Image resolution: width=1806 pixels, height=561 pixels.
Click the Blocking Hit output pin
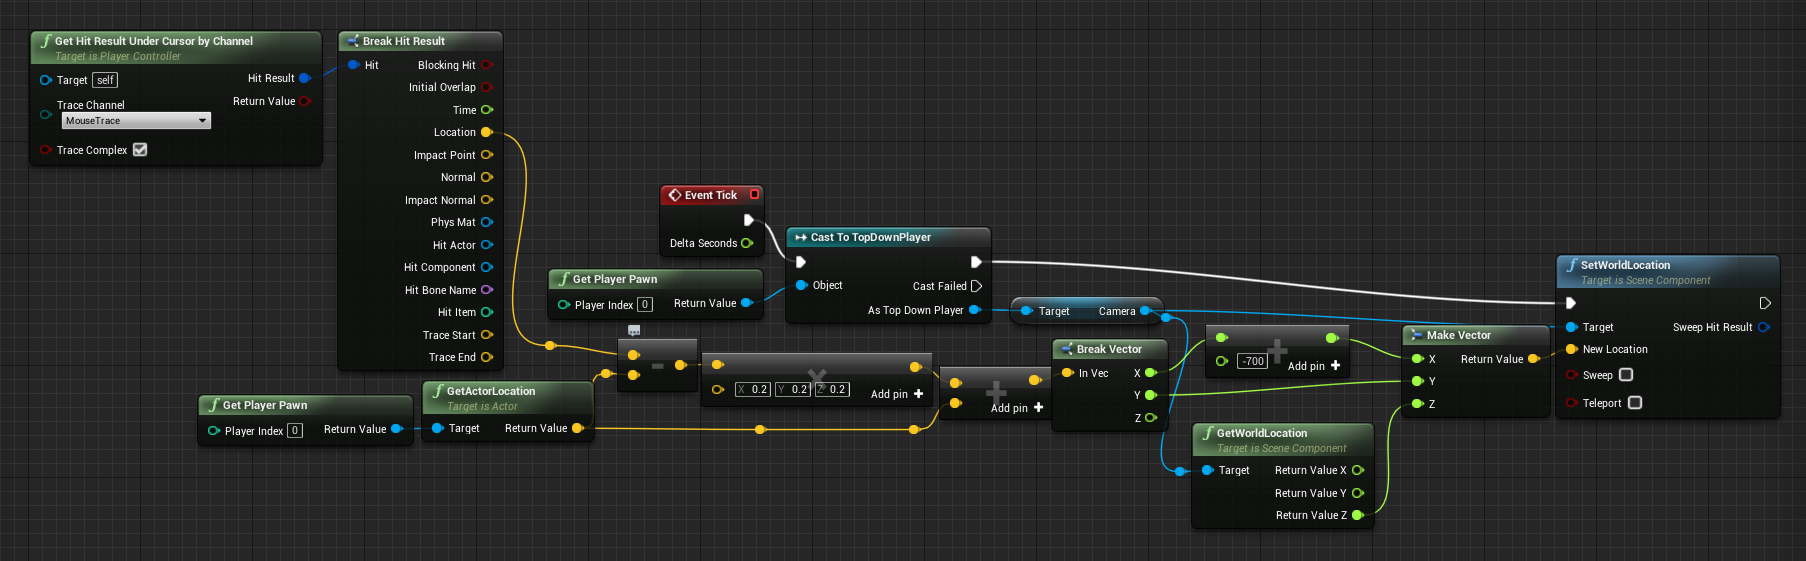pyautogui.click(x=487, y=65)
